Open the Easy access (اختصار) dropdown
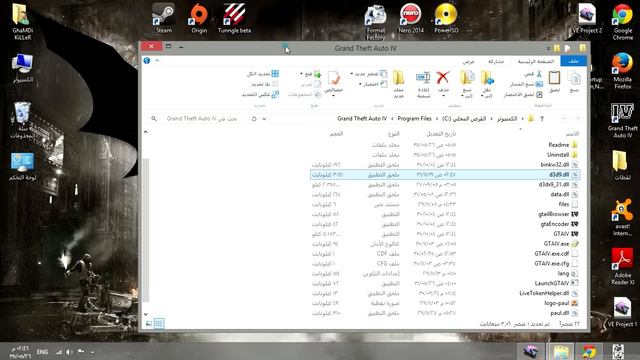 [x=373, y=84]
